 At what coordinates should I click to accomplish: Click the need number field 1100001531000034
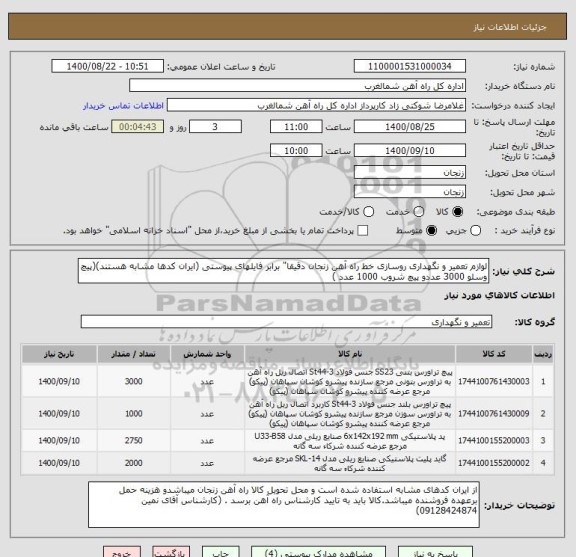pos(410,67)
